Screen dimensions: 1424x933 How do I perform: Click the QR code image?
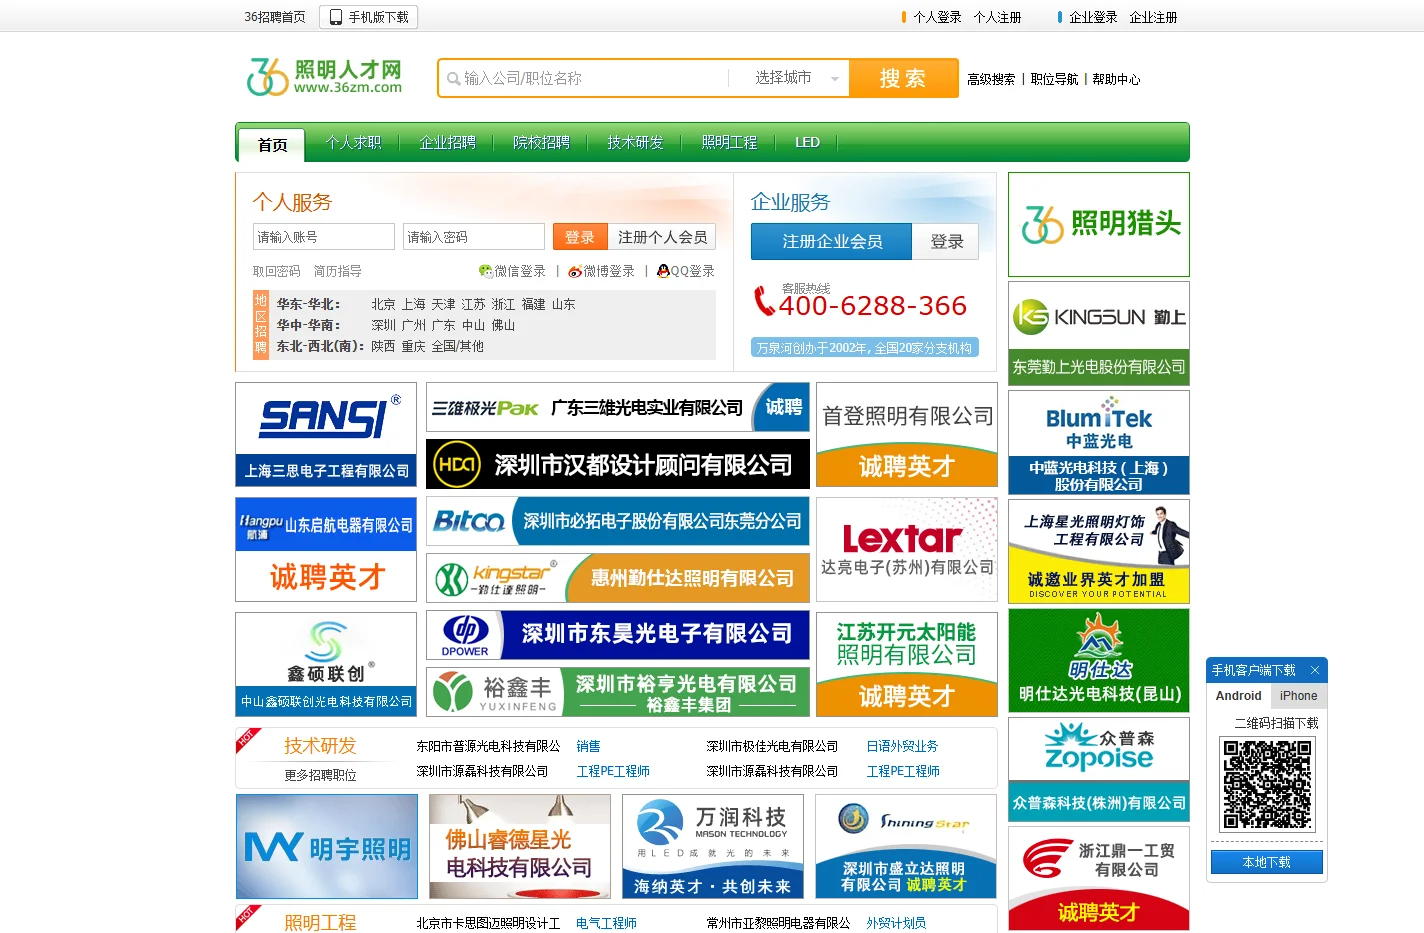pos(1267,784)
